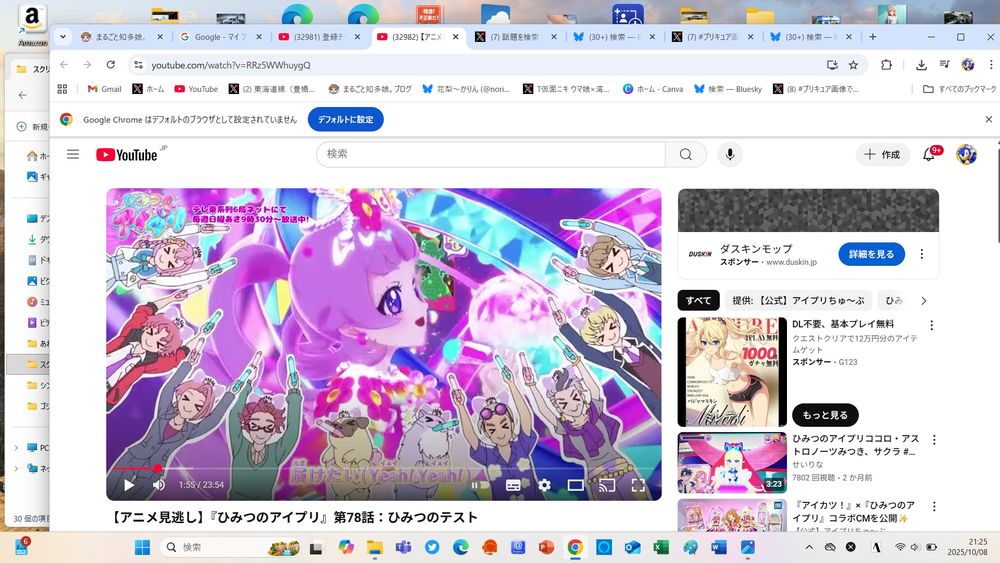Open Chrome downloads
Viewport: 1000px width, 563px height.
coord(921,65)
